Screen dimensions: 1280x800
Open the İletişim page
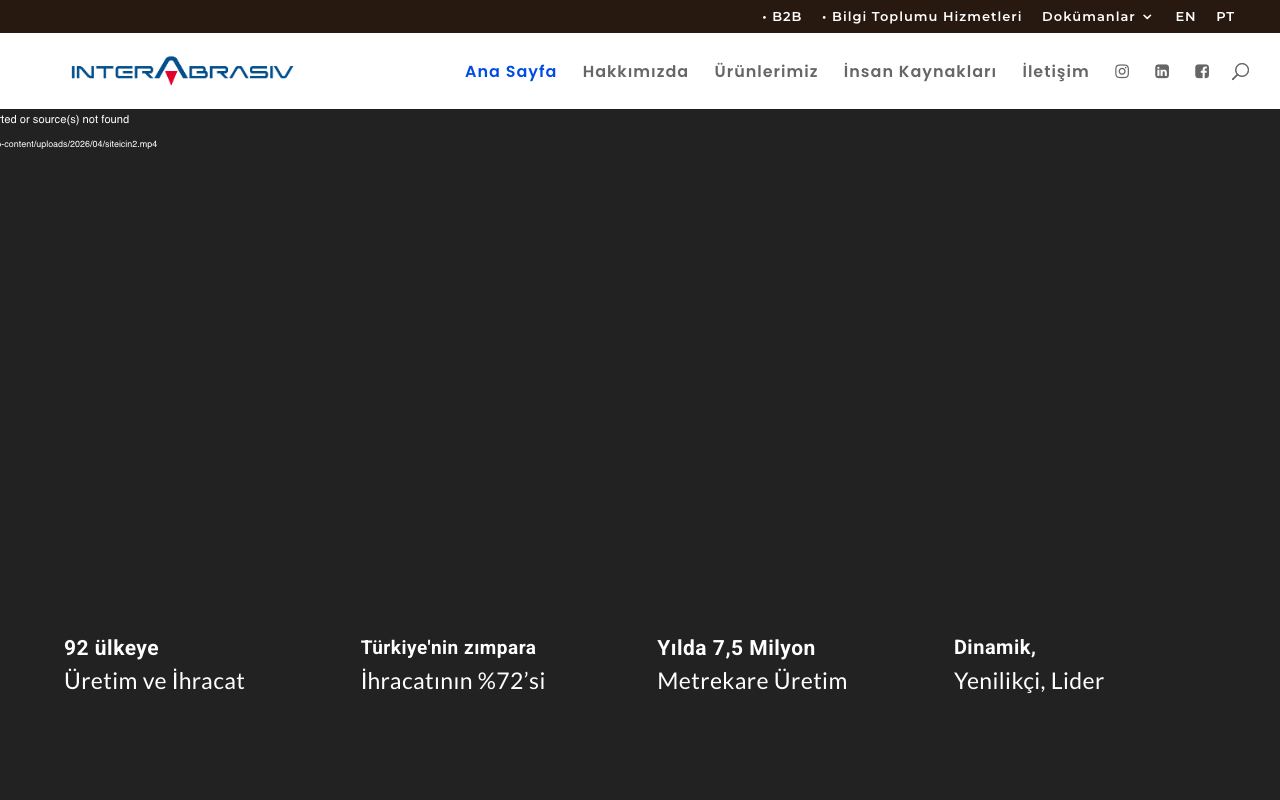pyautogui.click(x=1055, y=71)
